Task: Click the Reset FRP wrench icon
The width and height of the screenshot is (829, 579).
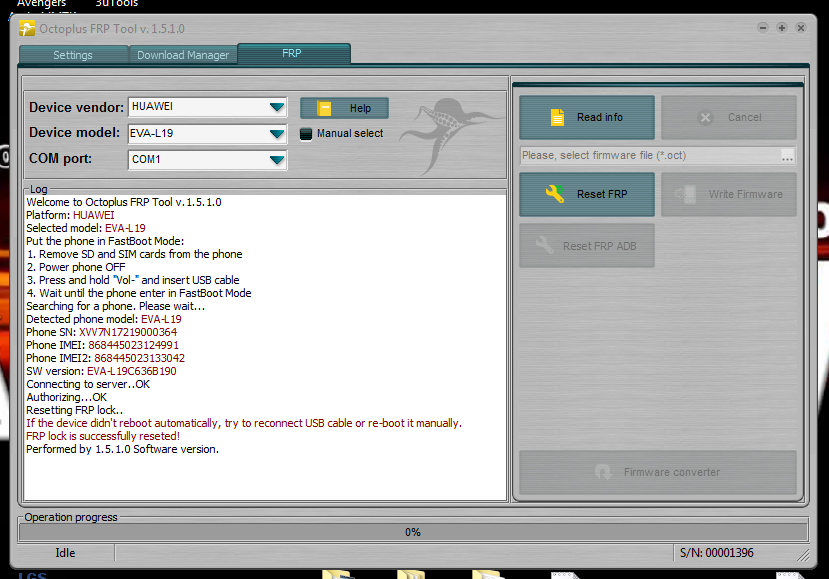Action: pos(555,194)
